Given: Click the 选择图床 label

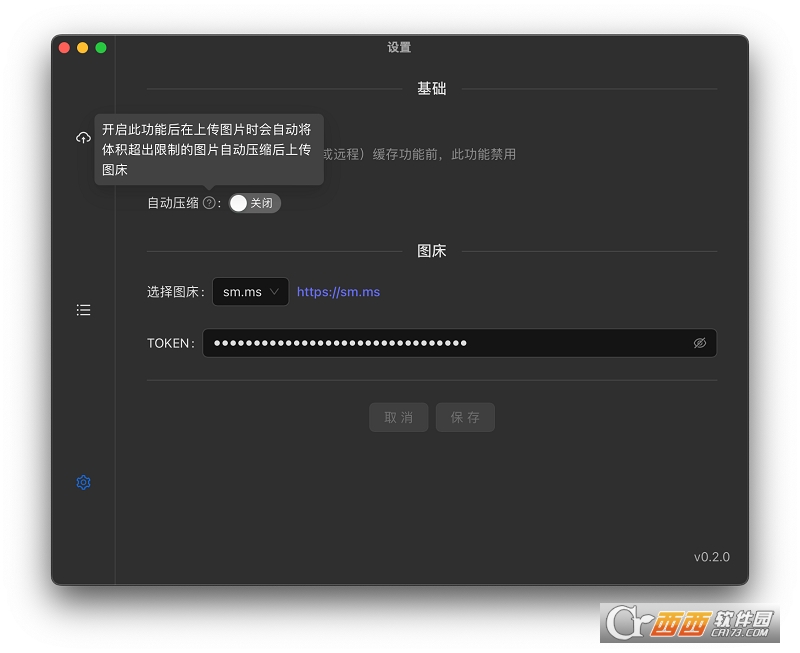Looking at the screenshot, I should pyautogui.click(x=176, y=292).
